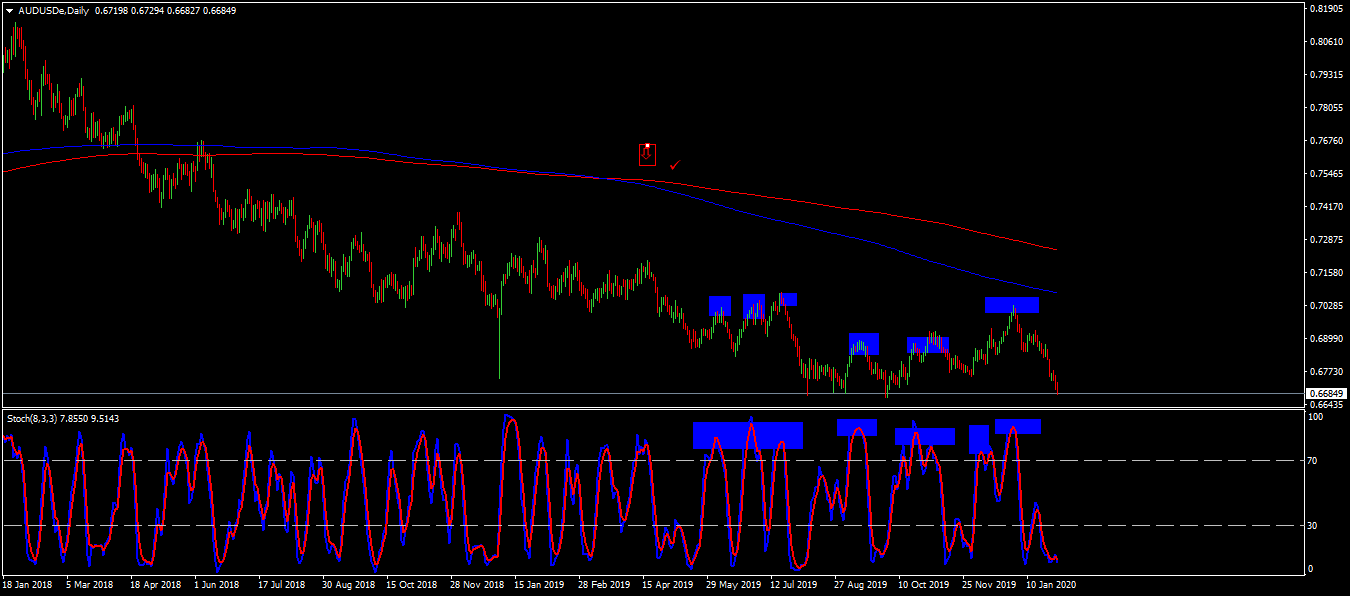Click the 0.81905 price axis label

[1325, 8]
